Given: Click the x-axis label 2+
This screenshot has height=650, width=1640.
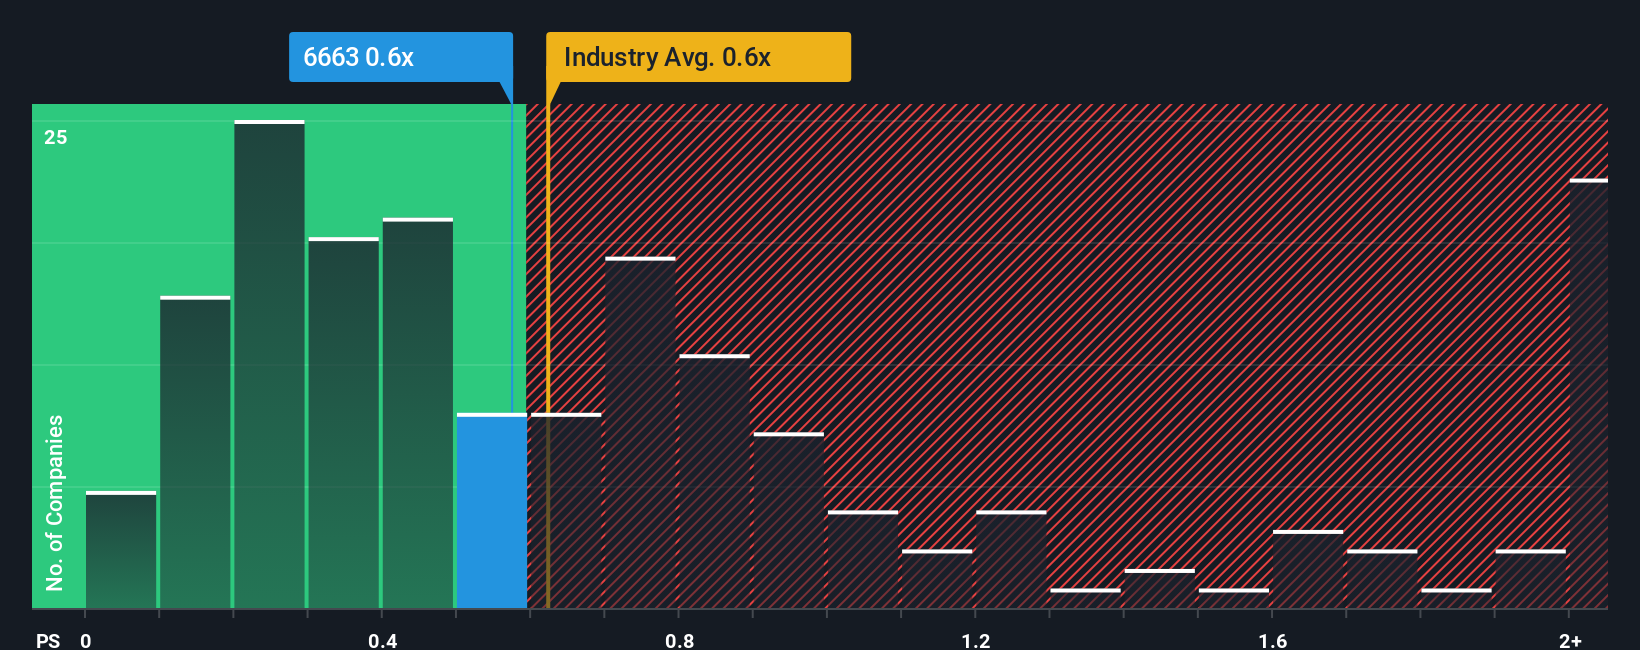Looking at the screenshot, I should (x=1570, y=640).
